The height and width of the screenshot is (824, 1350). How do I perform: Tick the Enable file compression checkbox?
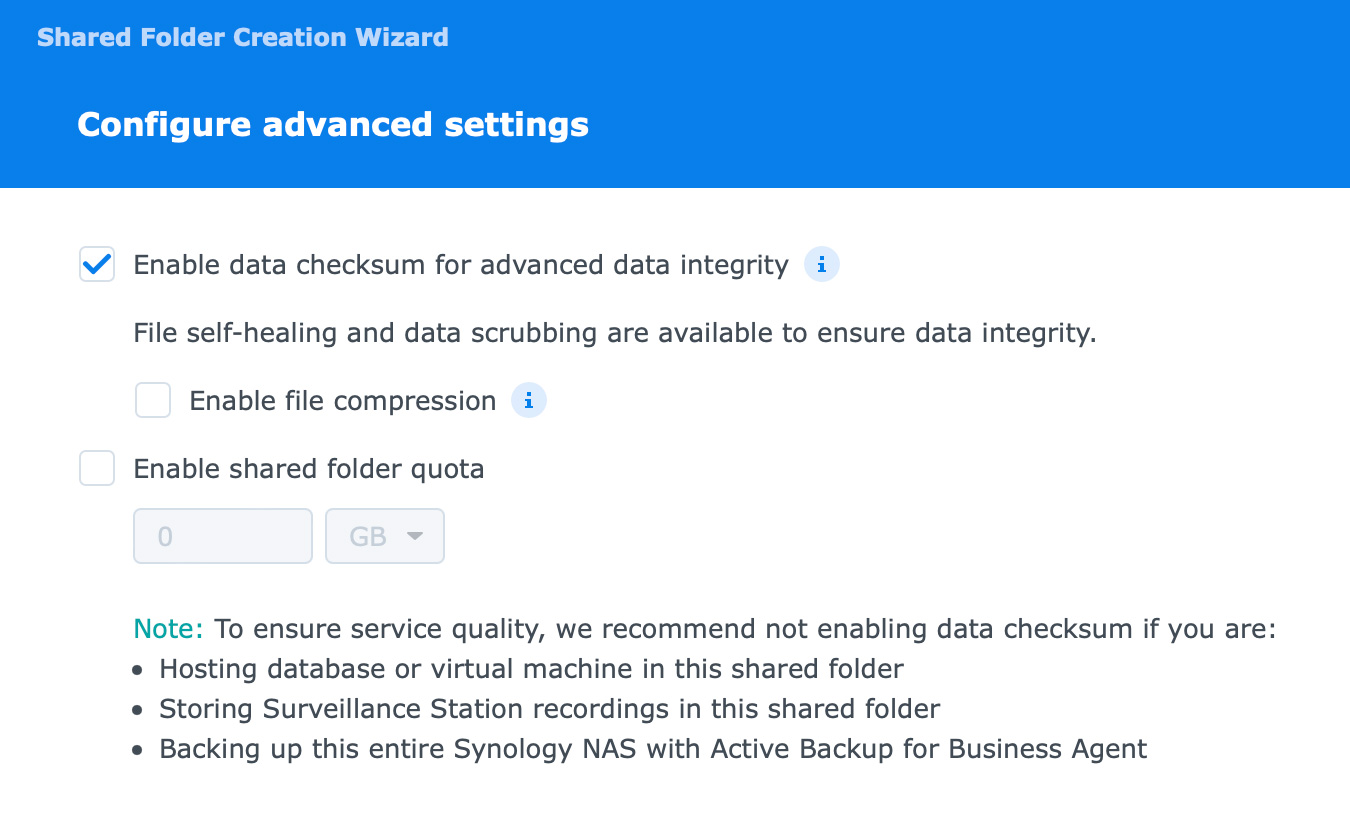coord(153,401)
